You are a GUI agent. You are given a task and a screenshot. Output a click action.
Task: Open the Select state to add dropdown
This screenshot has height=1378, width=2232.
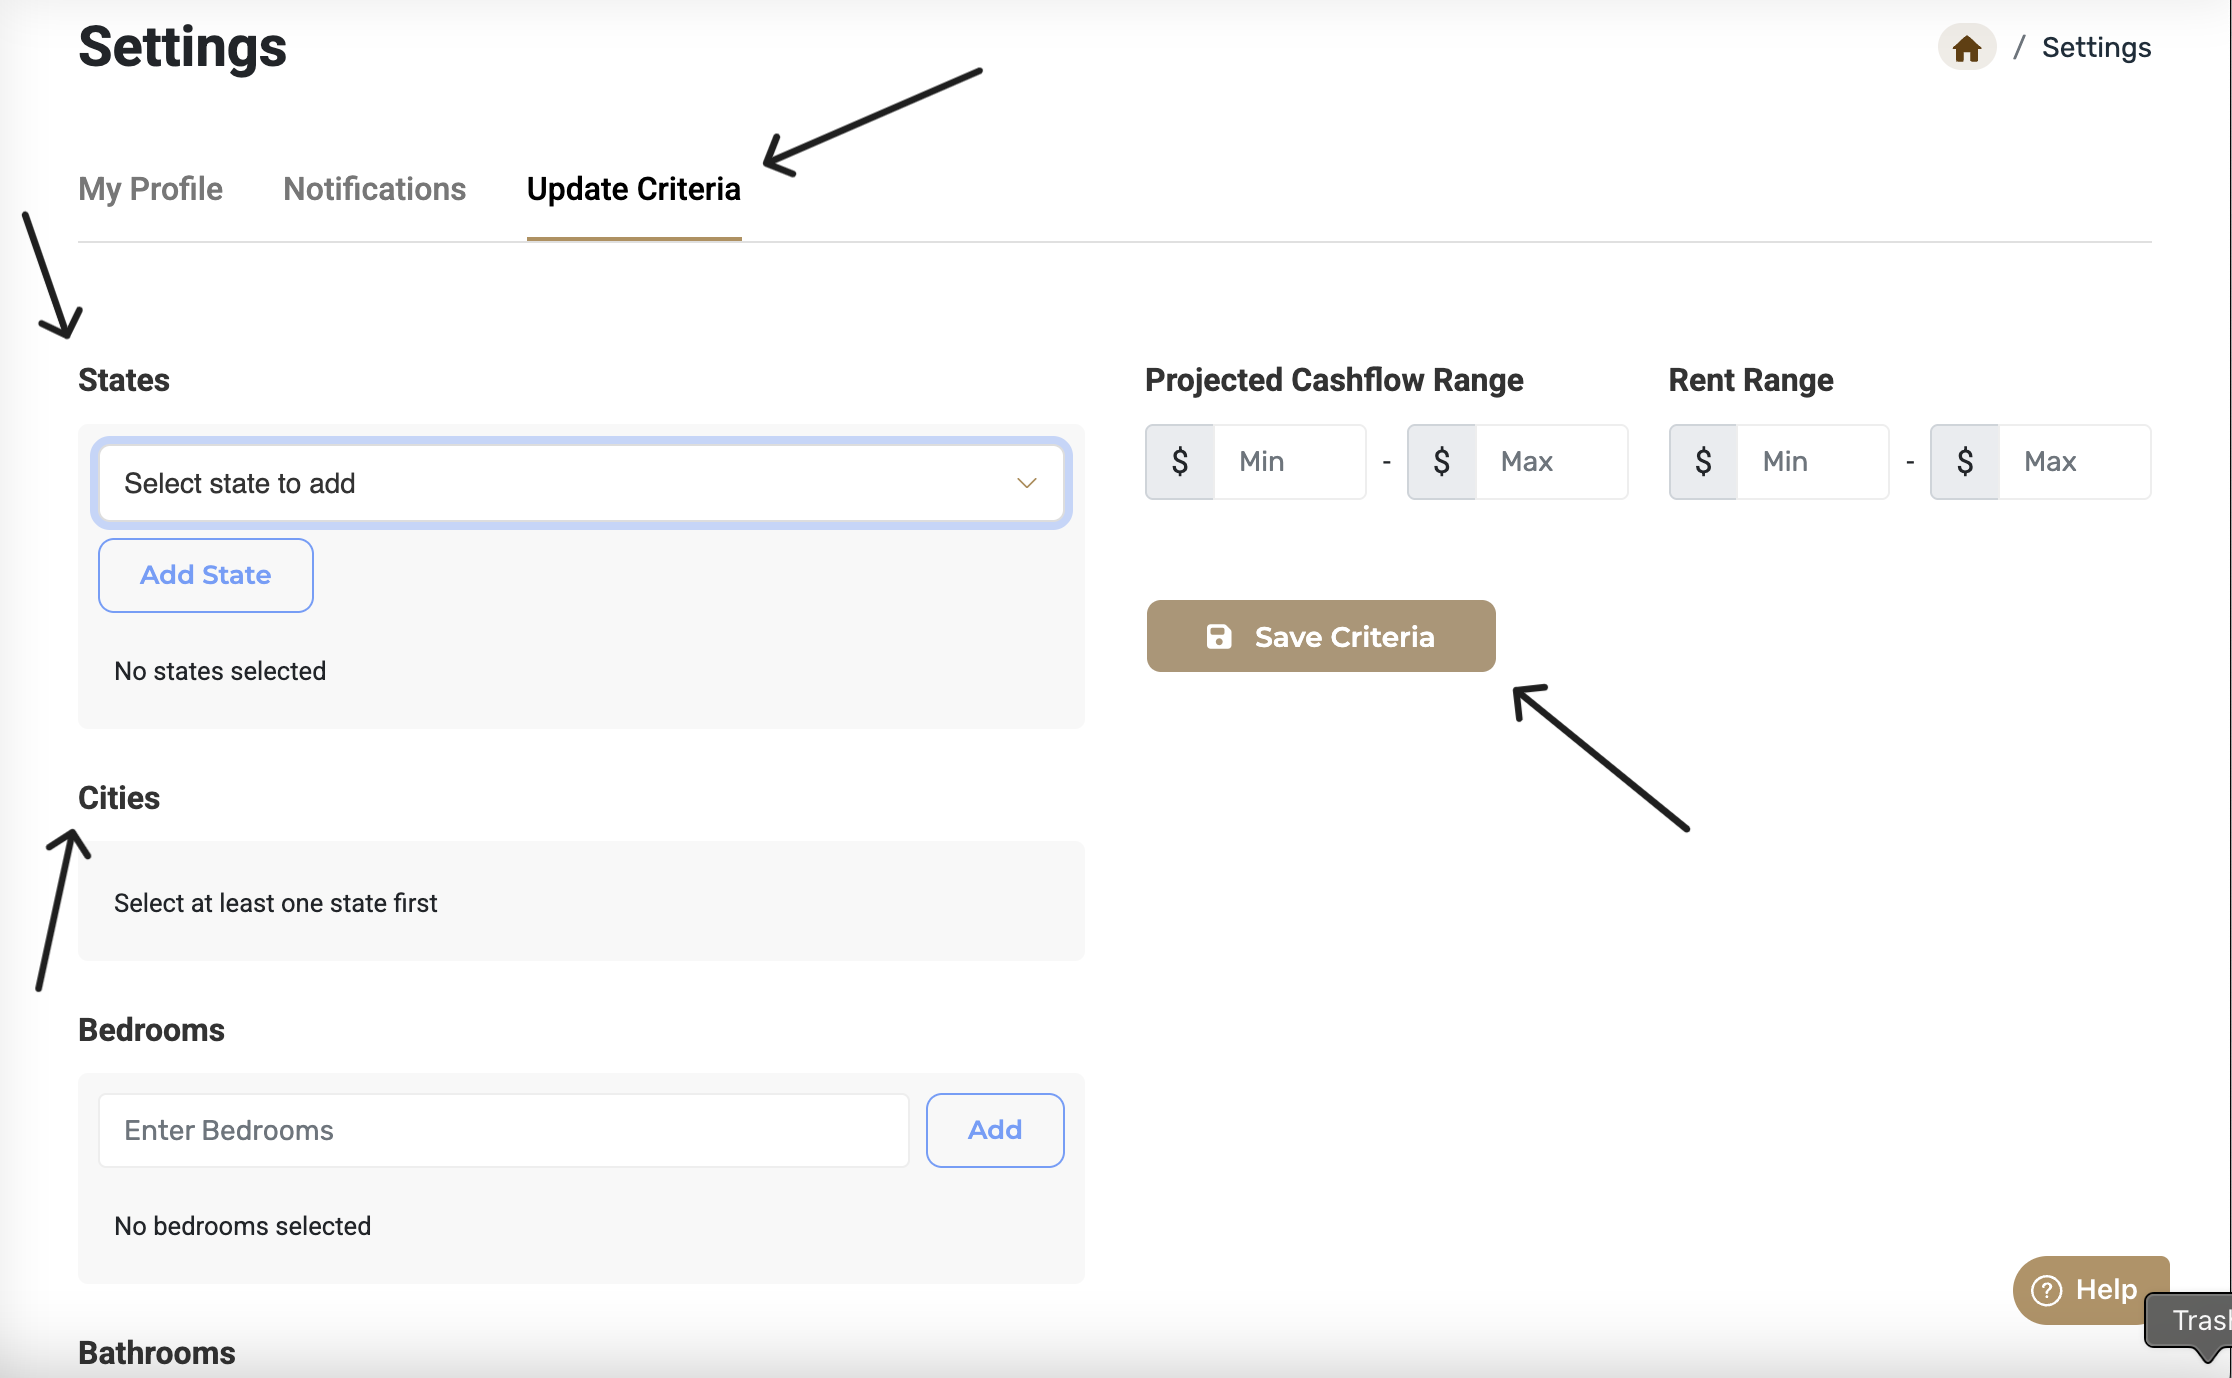pos(580,483)
